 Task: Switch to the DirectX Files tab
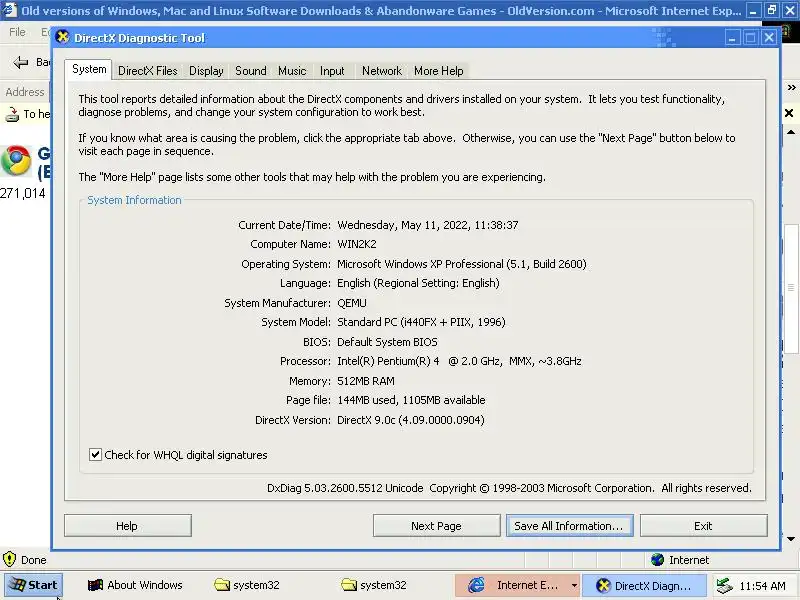[x=147, y=71]
